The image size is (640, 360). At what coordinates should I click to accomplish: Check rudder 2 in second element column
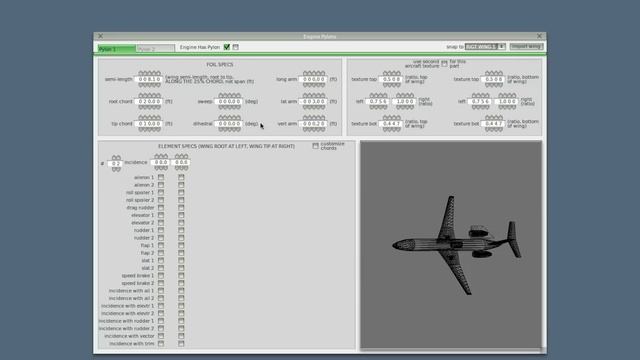181,238
